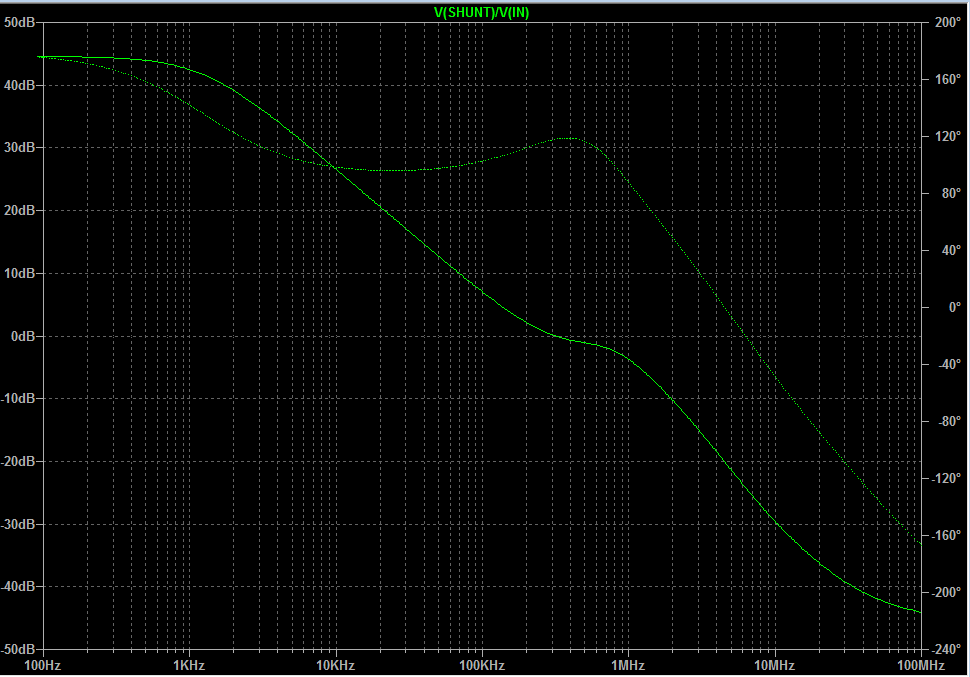Click the 200° phase axis label
The height and width of the screenshot is (677, 970).
[948, 22]
